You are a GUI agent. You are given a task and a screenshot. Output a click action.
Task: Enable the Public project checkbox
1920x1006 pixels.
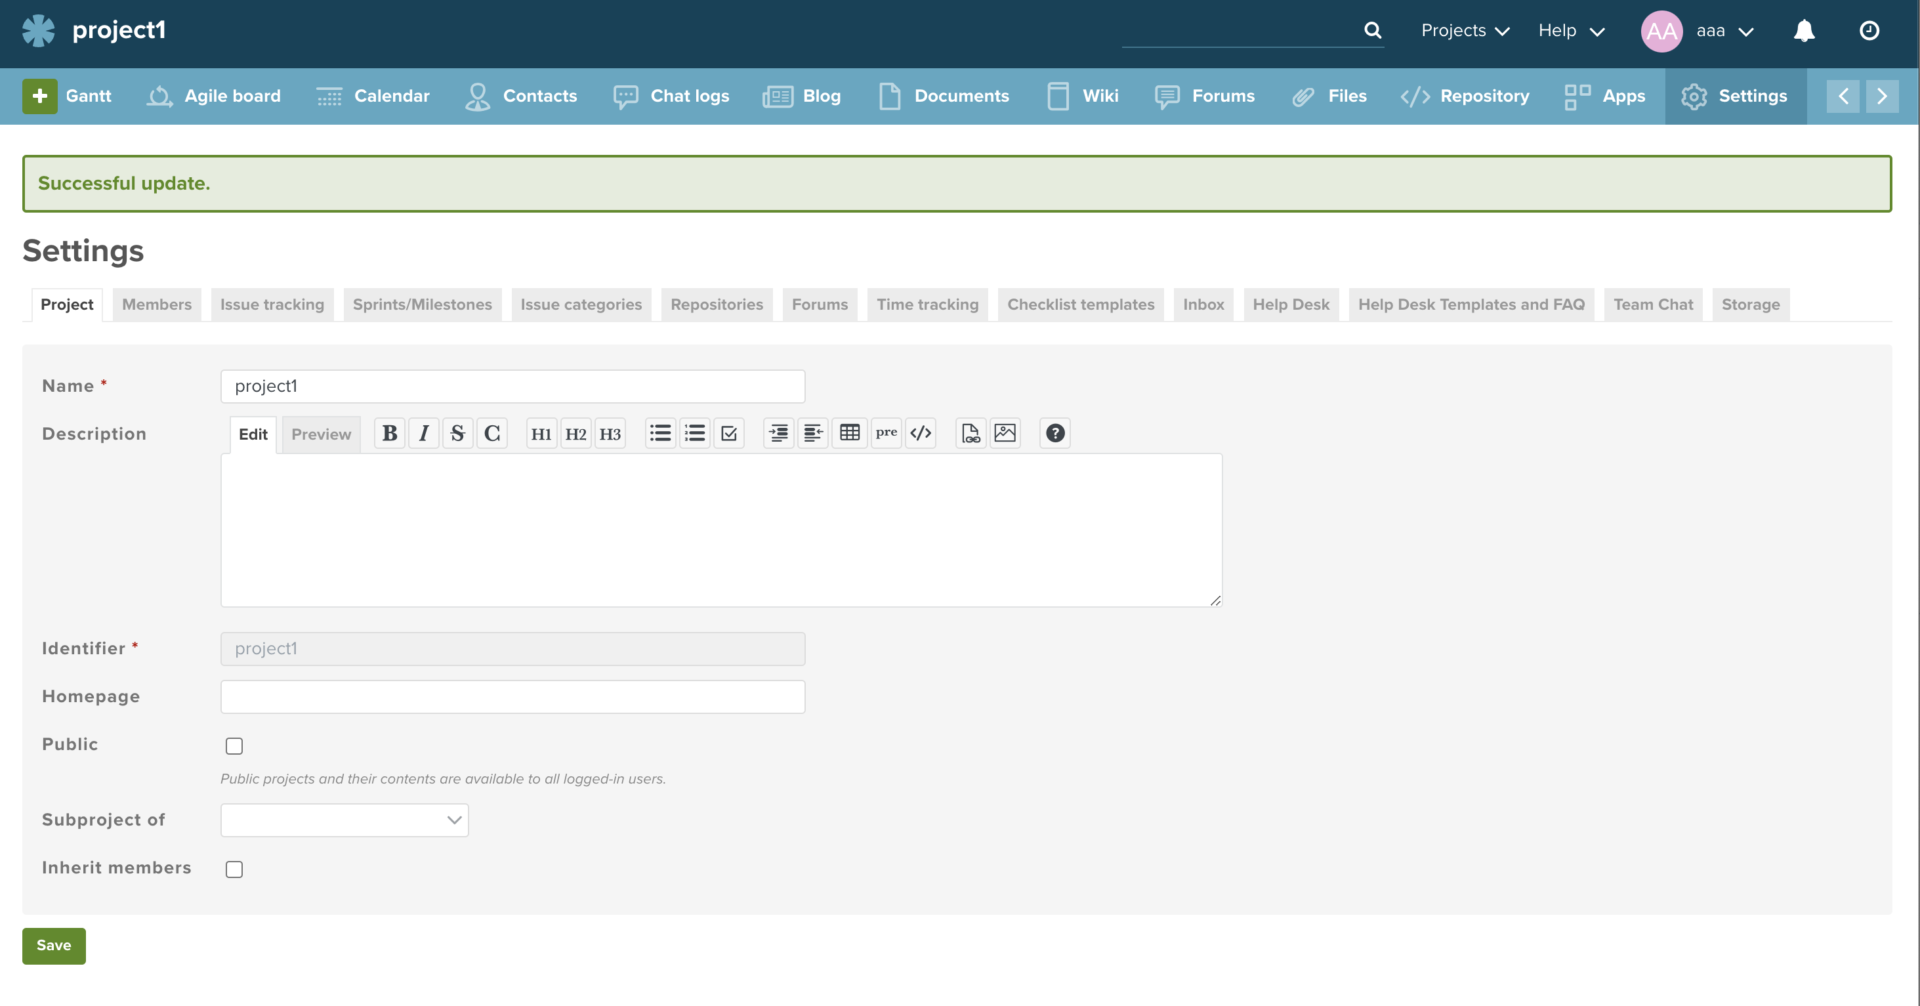pyautogui.click(x=234, y=746)
